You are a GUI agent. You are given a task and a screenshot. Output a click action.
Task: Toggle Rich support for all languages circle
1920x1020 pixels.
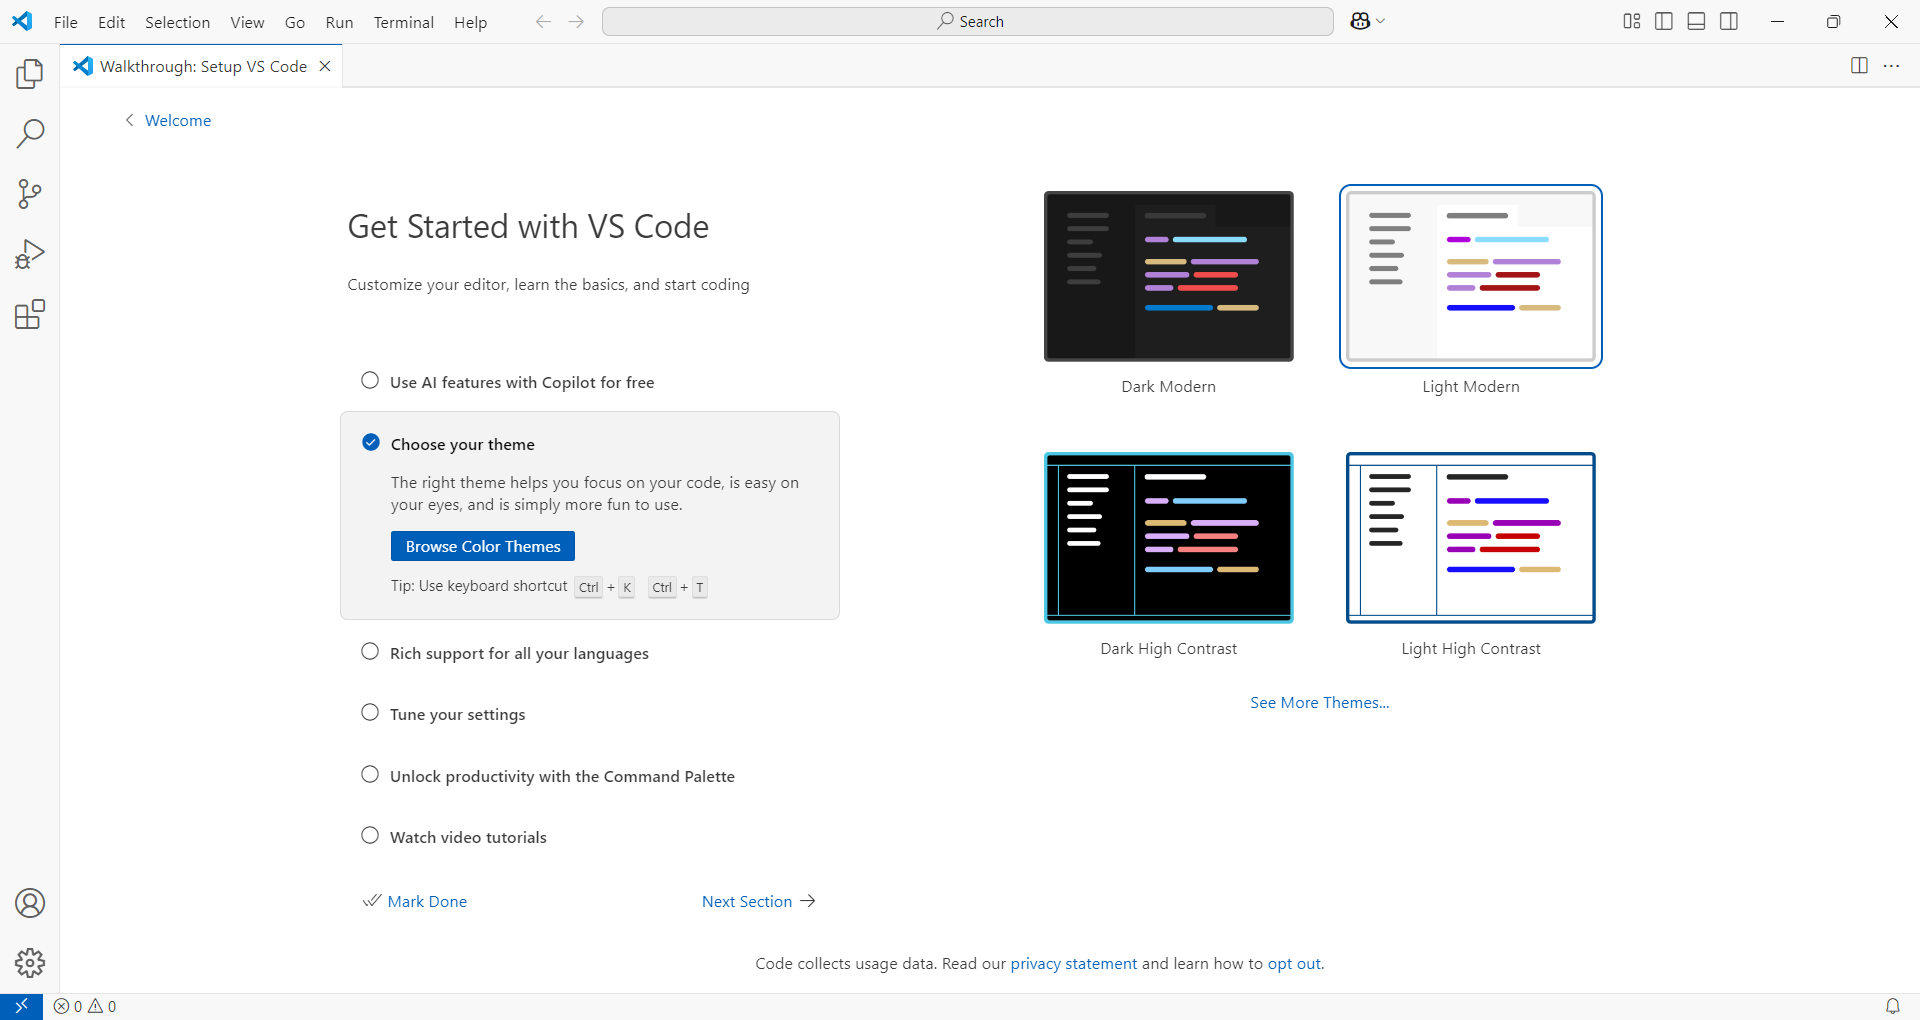370,652
